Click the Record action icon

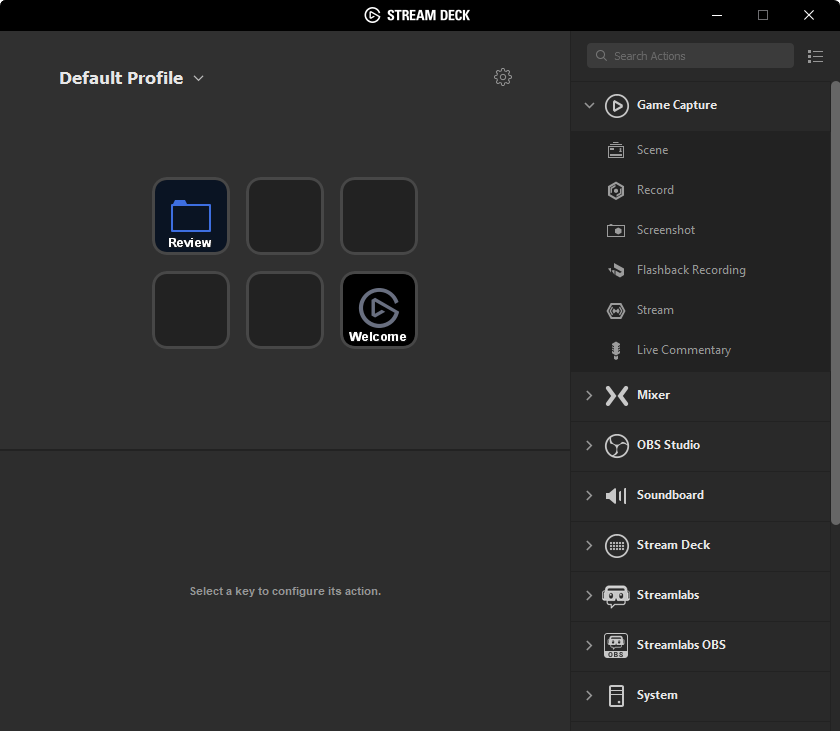coord(616,190)
